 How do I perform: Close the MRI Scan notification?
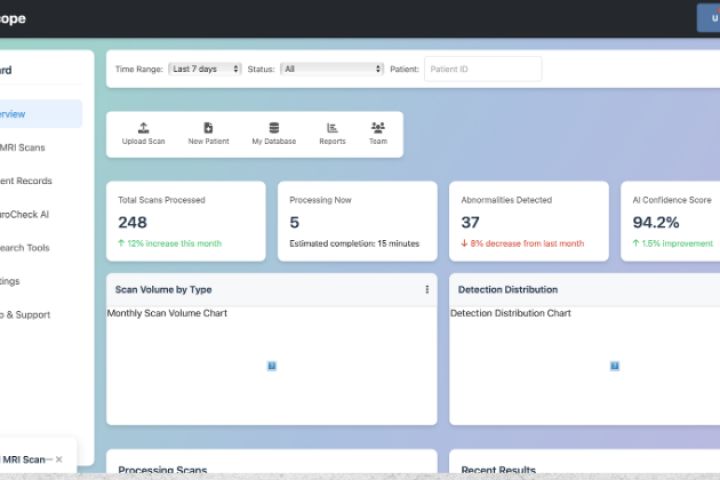point(59,459)
